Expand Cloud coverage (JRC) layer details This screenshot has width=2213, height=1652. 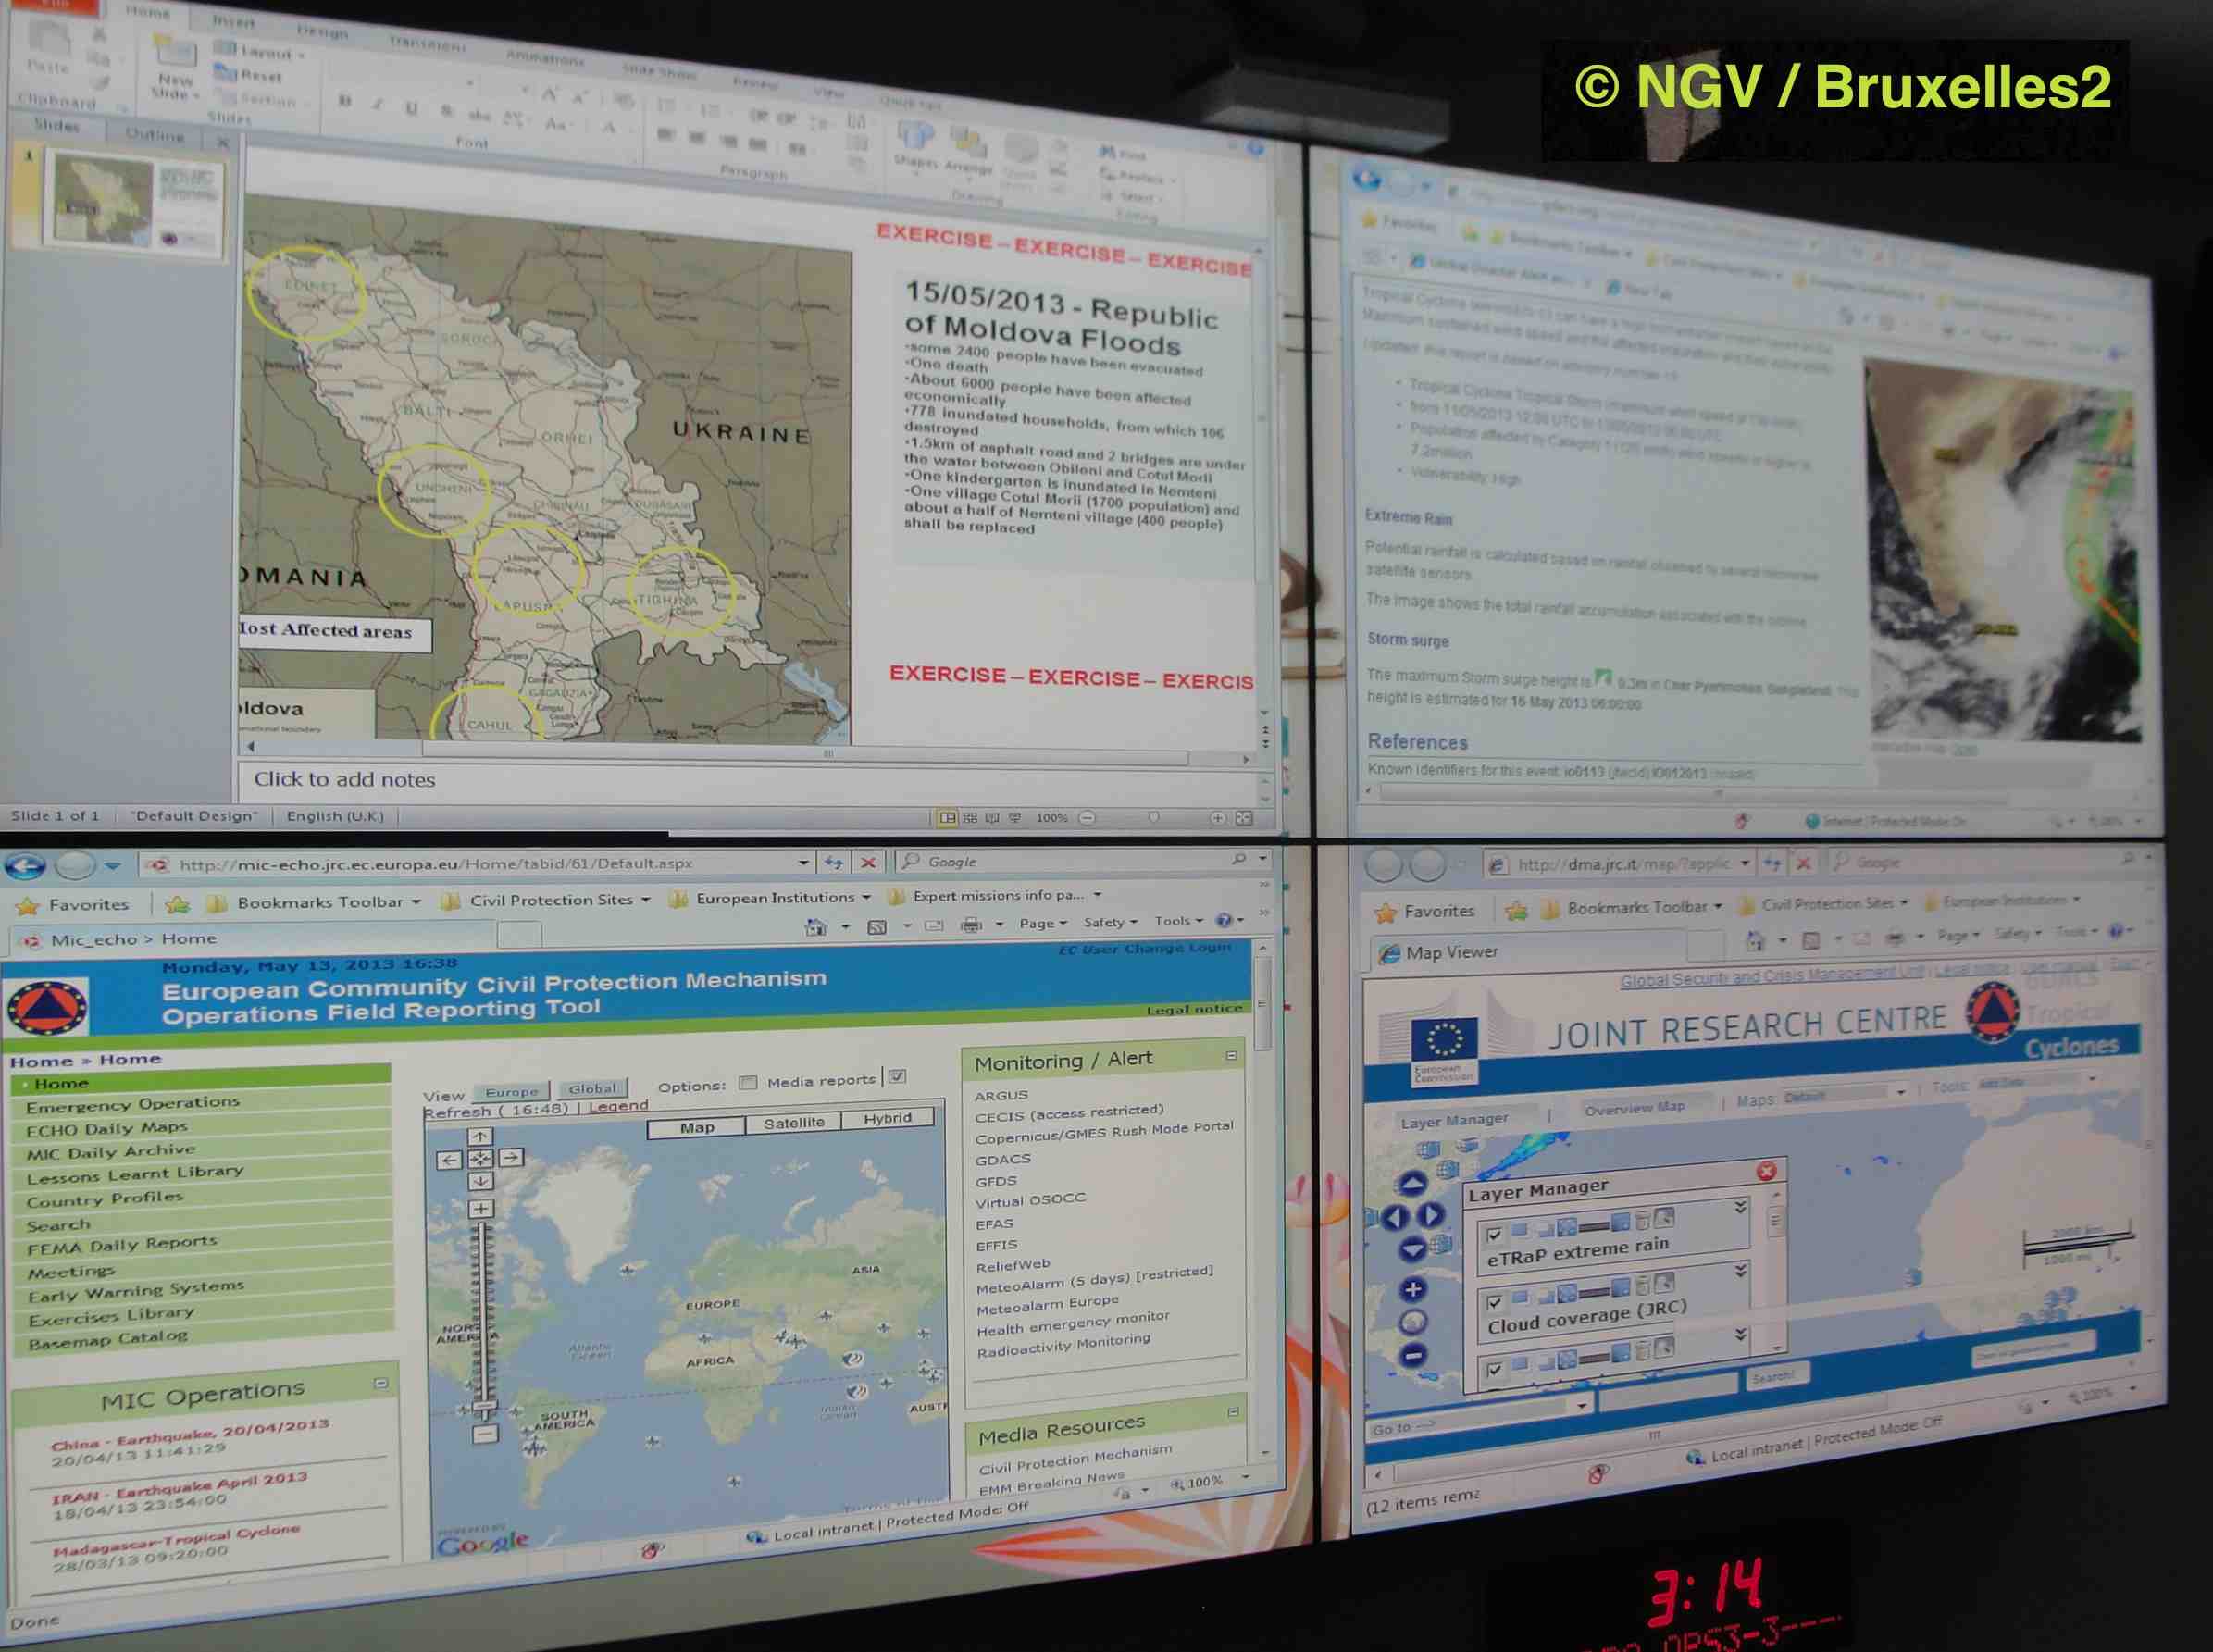point(1741,1270)
